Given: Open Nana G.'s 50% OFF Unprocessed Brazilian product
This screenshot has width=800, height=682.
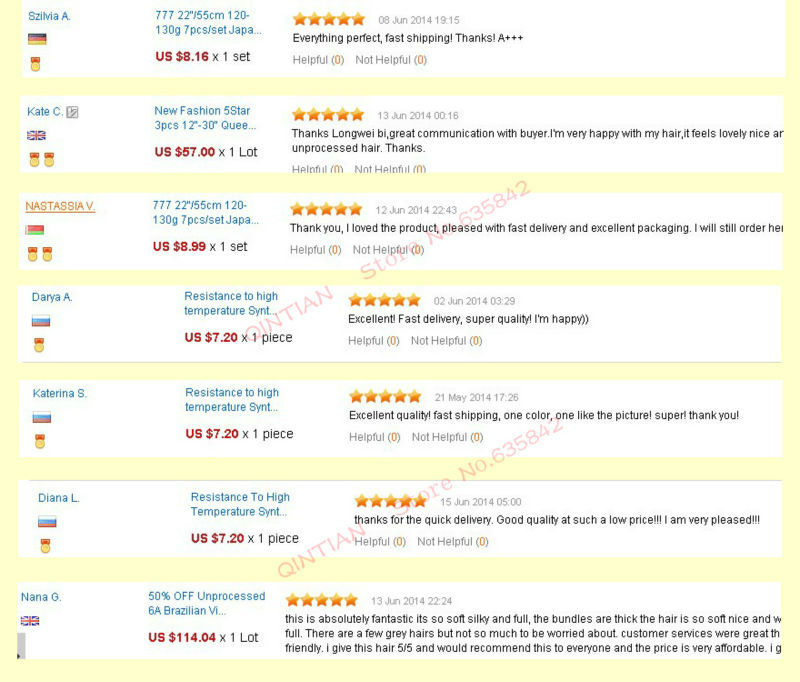Looking at the screenshot, I should [x=206, y=603].
